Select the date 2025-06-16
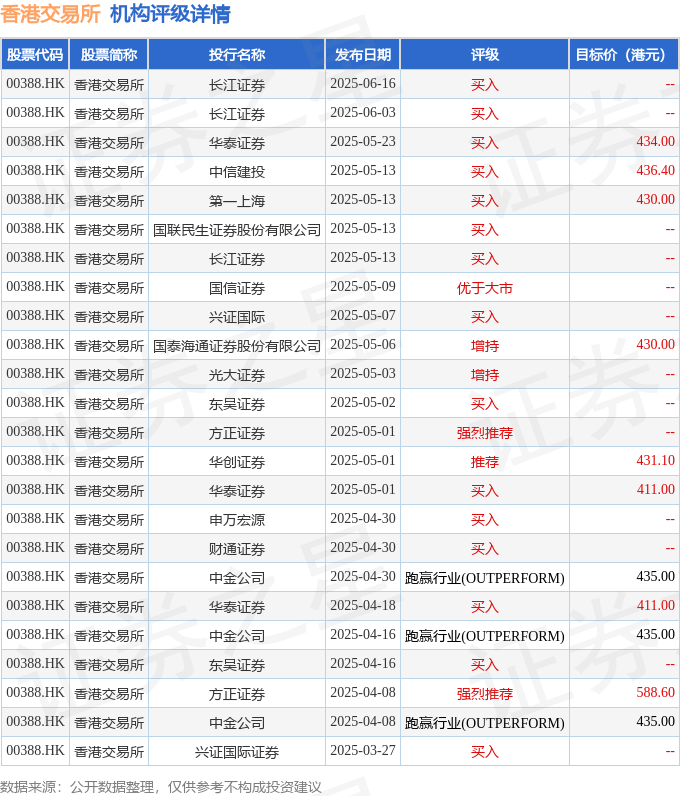Image resolution: width=680 pixels, height=796 pixels. tap(363, 83)
